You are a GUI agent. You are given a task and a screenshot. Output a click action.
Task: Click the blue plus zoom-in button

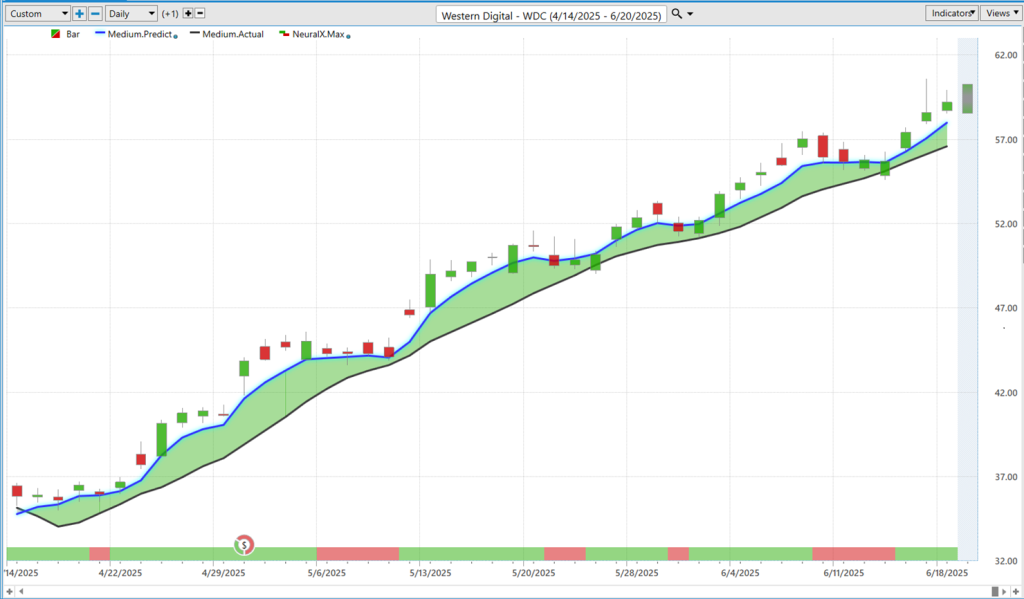(x=79, y=13)
